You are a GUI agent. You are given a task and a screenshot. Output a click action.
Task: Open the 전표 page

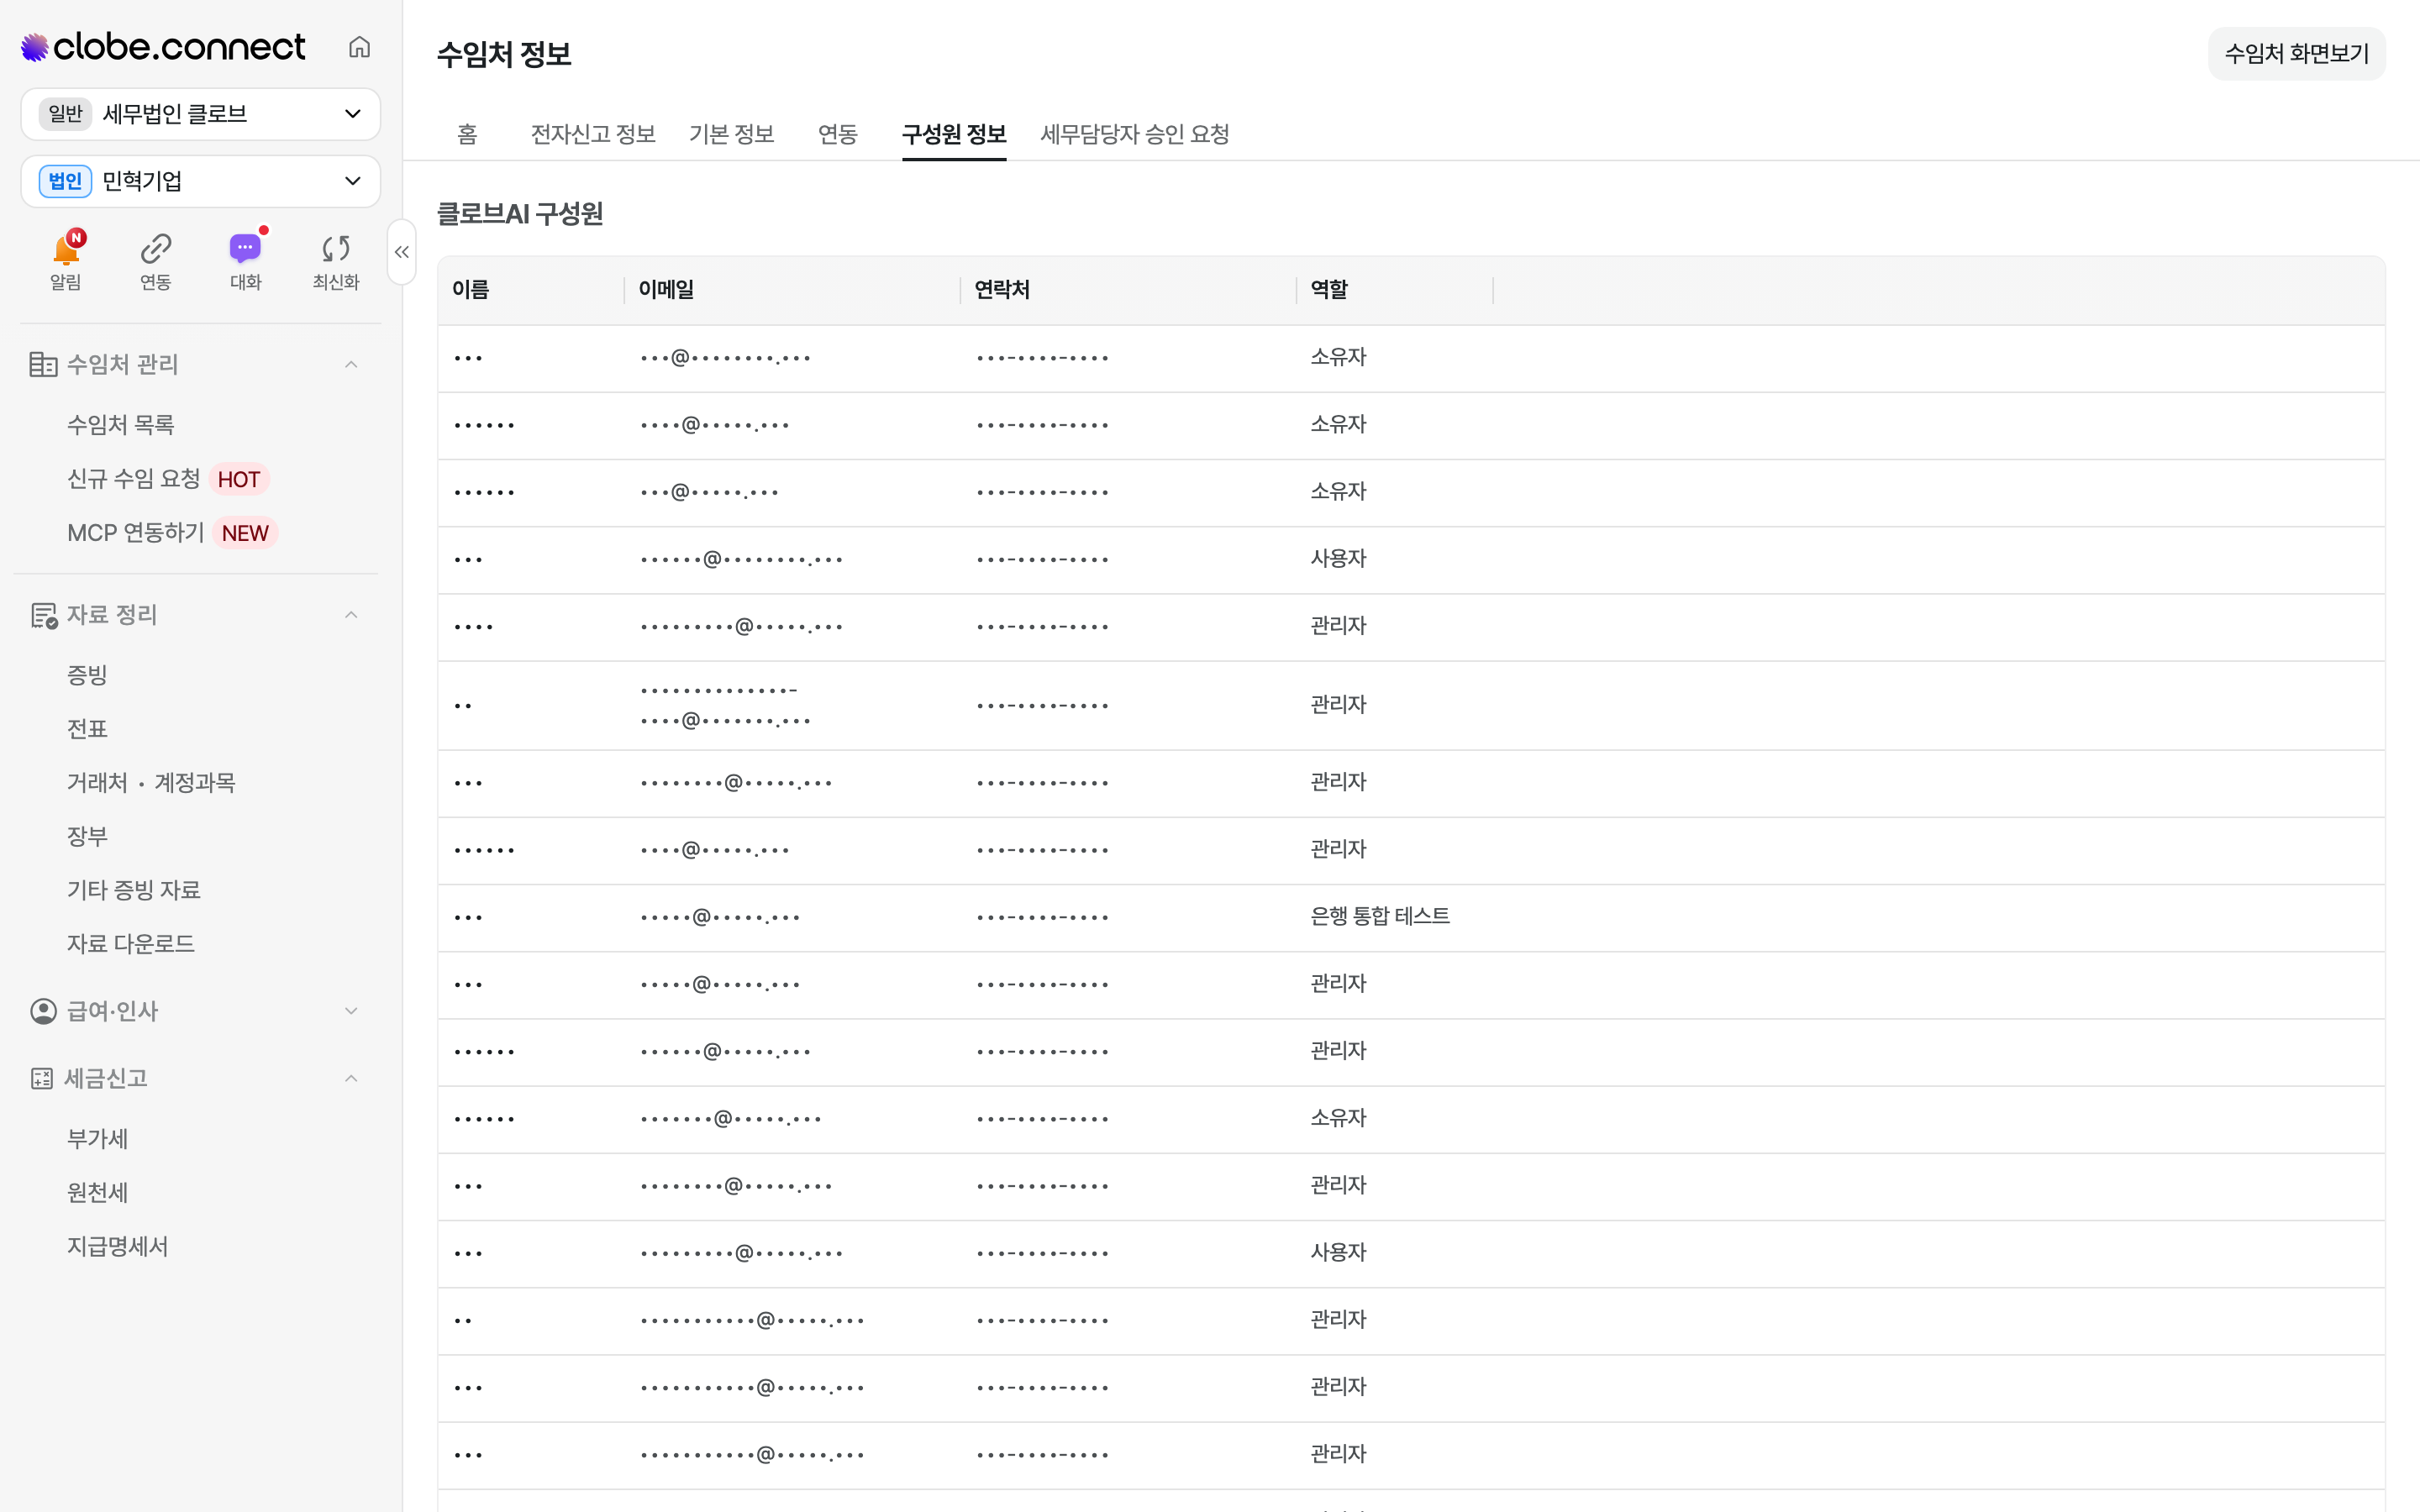pos(87,729)
